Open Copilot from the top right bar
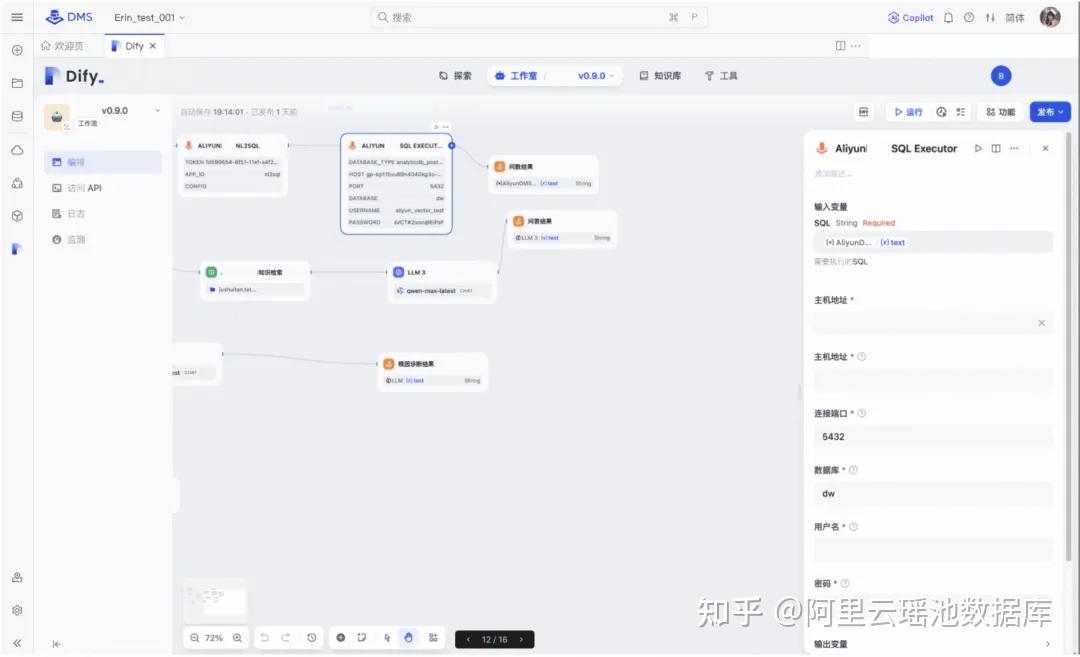This screenshot has height=657, width=1080. [x=909, y=16]
